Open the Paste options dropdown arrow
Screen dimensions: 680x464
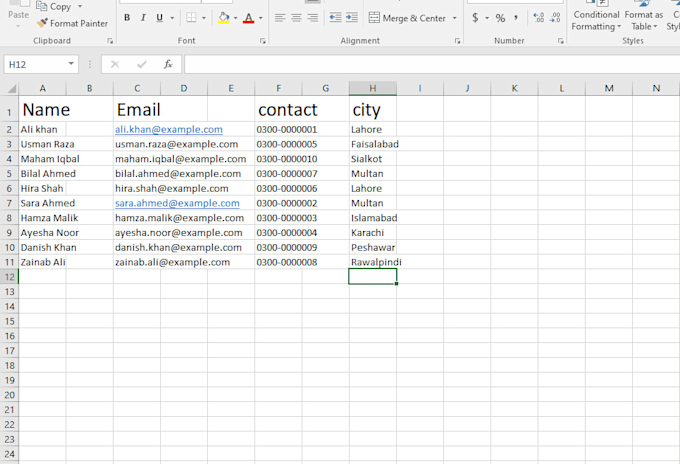(18, 26)
